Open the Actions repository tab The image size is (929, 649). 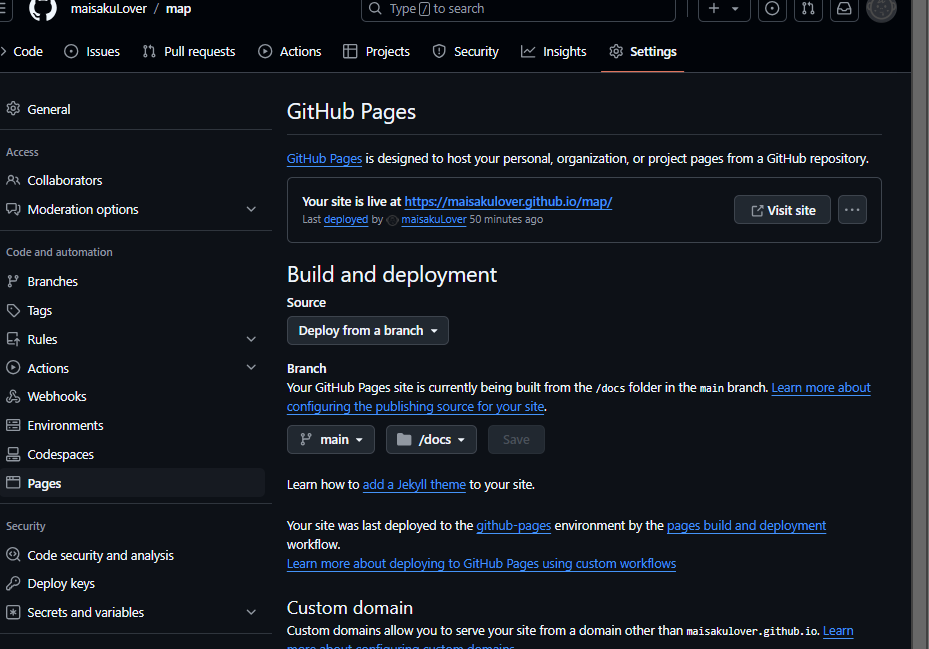(x=290, y=52)
